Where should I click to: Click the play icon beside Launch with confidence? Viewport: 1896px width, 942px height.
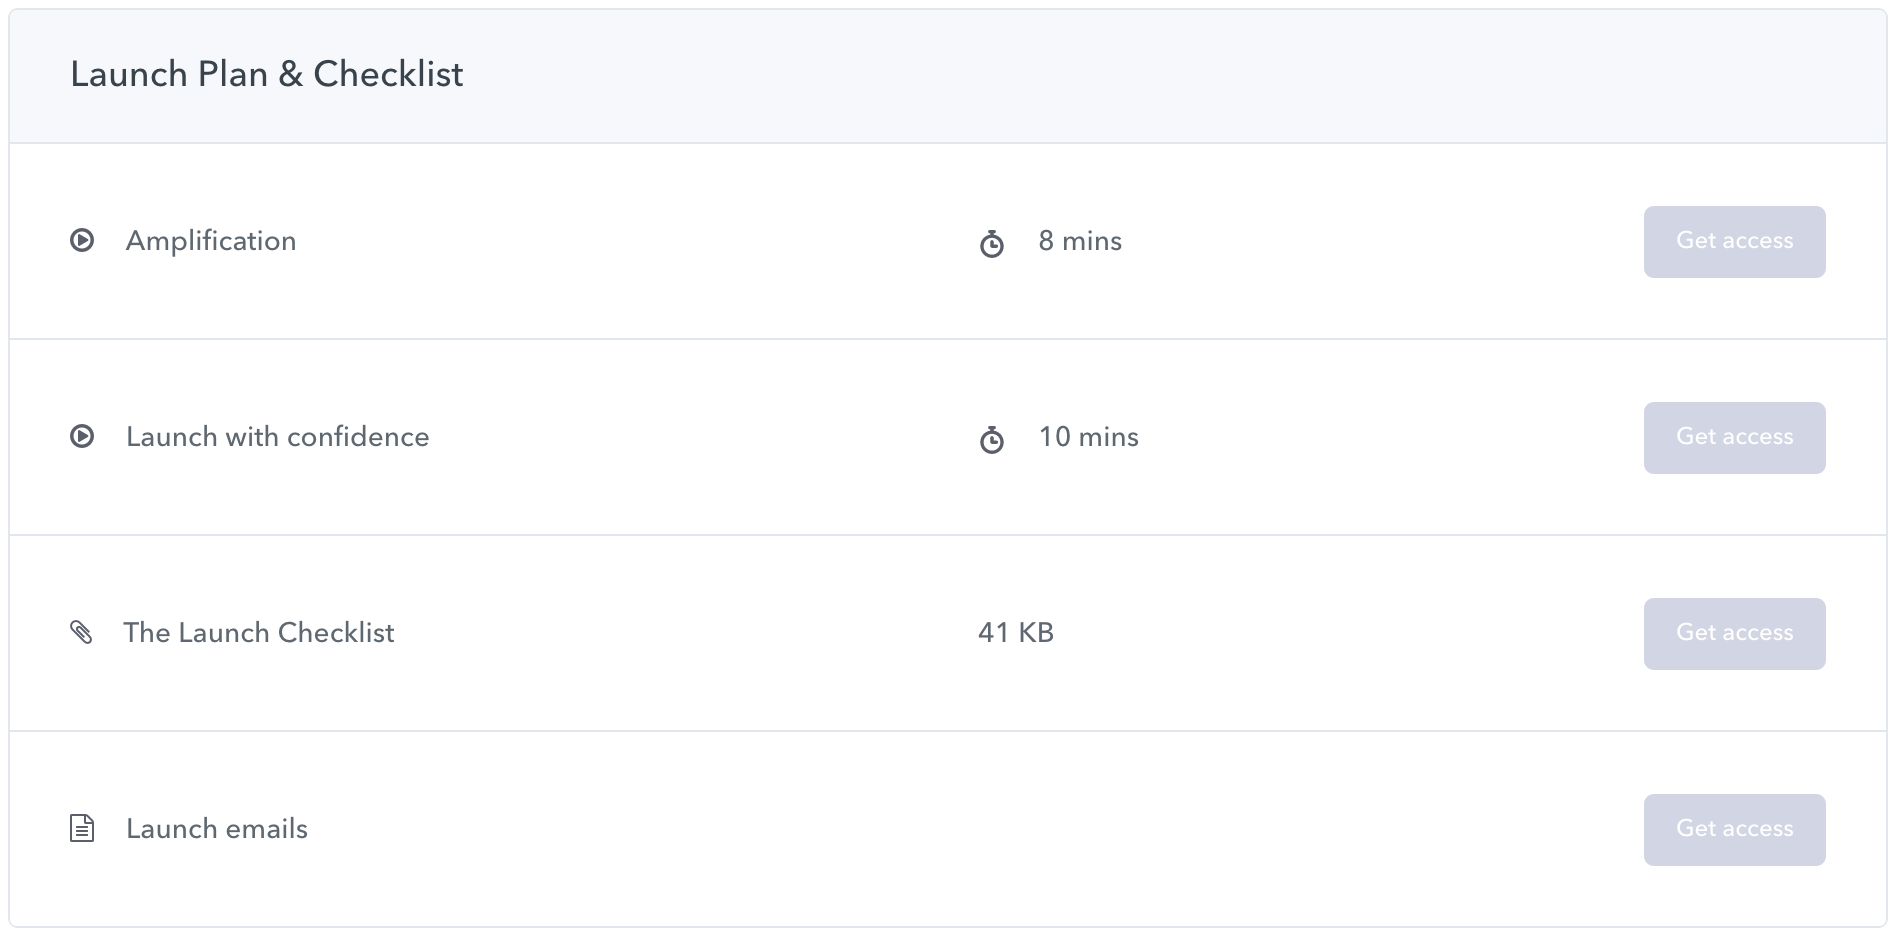pyautogui.click(x=82, y=436)
